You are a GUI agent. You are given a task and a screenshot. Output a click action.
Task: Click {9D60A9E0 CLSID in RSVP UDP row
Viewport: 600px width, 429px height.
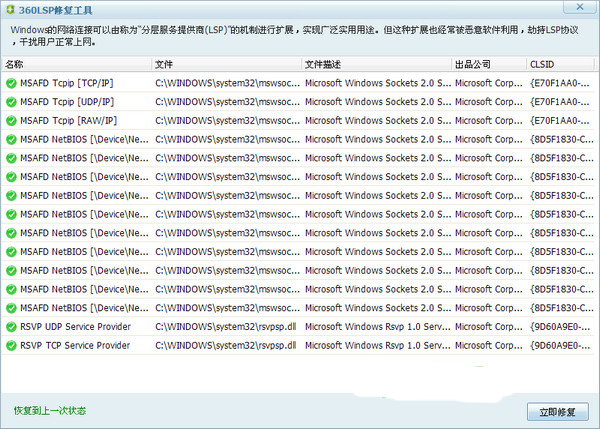pyautogui.click(x=560, y=327)
